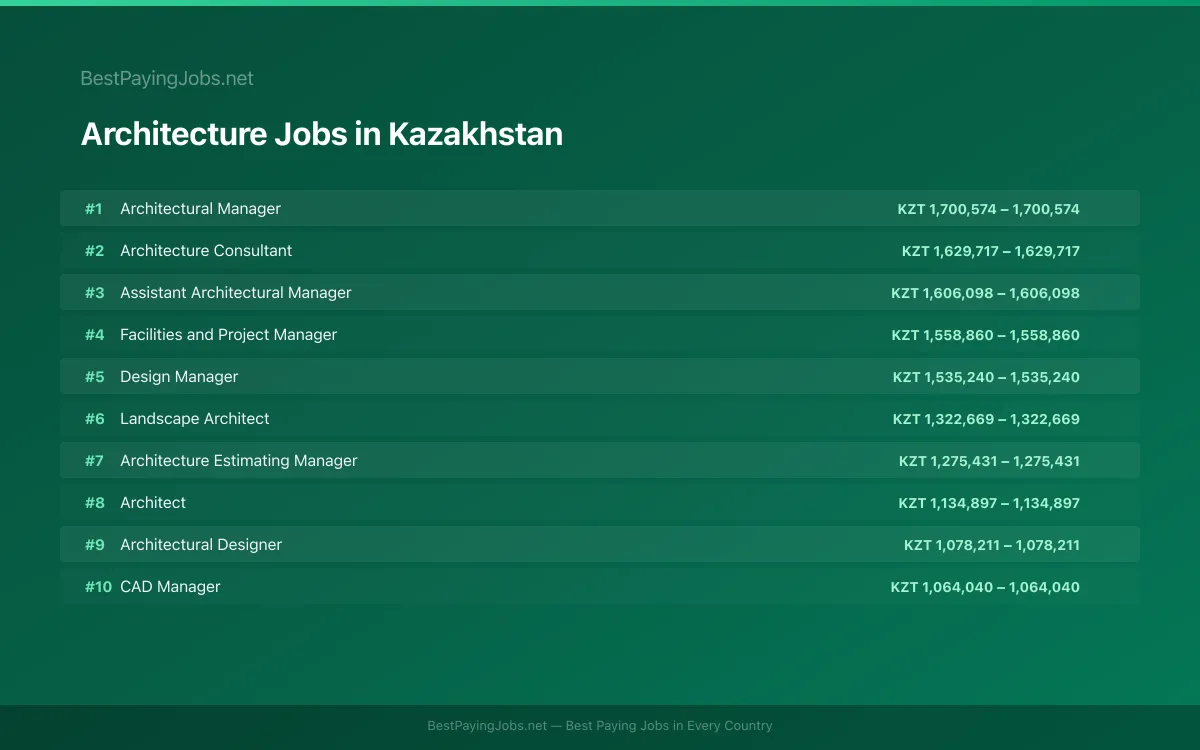The height and width of the screenshot is (750, 1200).
Task: Click salary KZT 1,322,669 – 1,322,669
Action: pos(986,419)
